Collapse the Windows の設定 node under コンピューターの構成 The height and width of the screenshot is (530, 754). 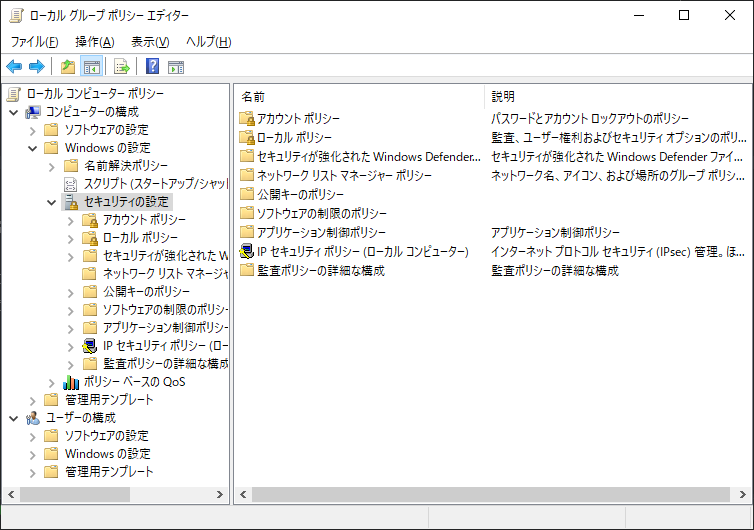tap(33, 149)
